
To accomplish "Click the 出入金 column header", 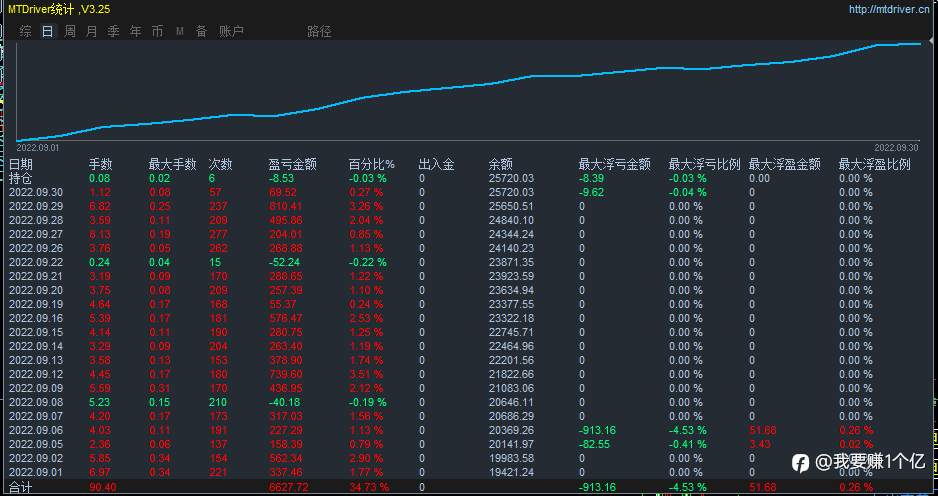I will 437,164.
